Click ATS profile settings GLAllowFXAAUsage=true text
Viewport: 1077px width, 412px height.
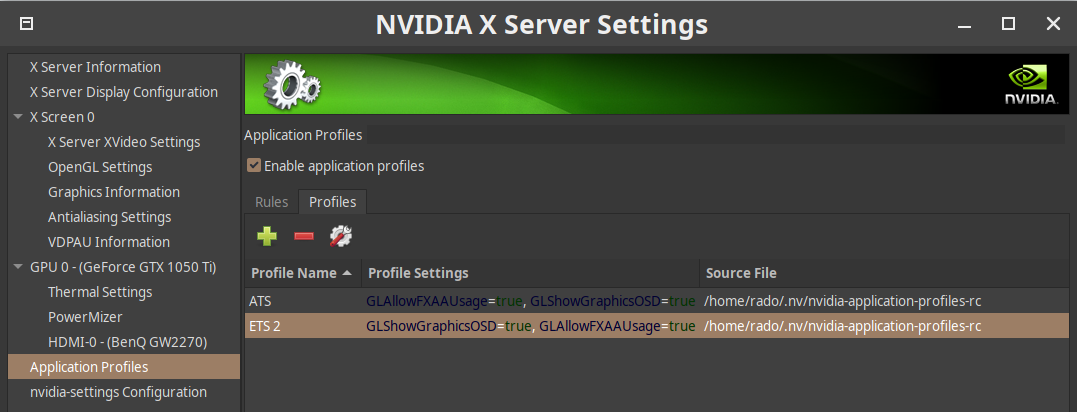point(444,301)
